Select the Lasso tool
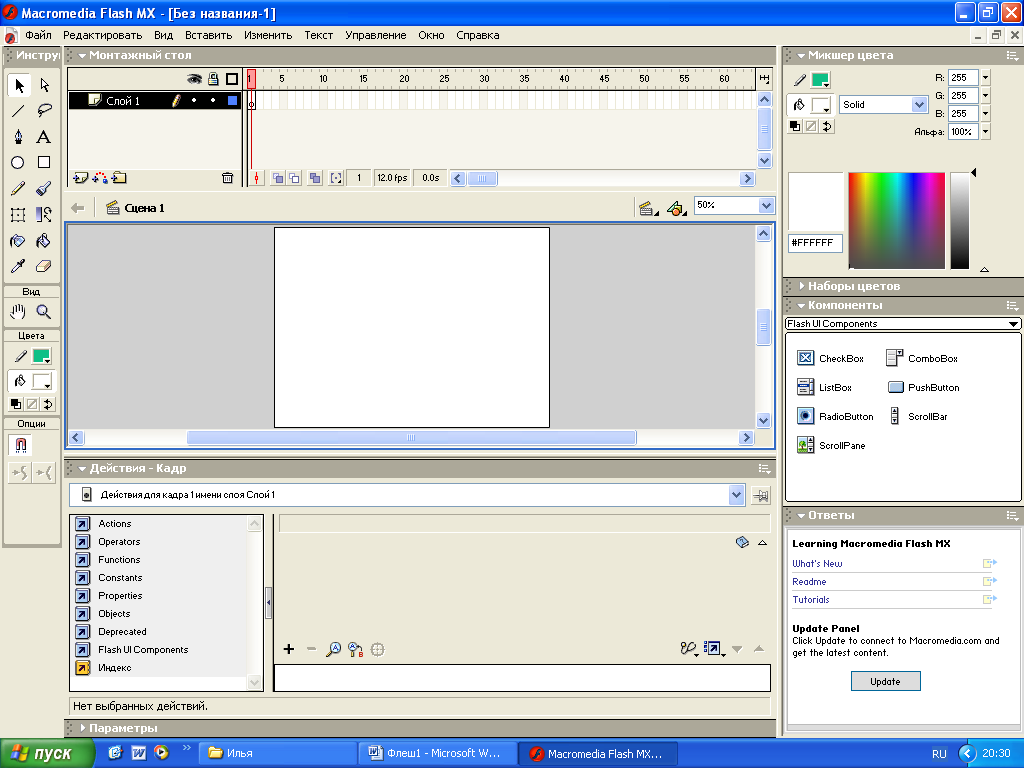This screenshot has width=1024, height=768. point(44,110)
